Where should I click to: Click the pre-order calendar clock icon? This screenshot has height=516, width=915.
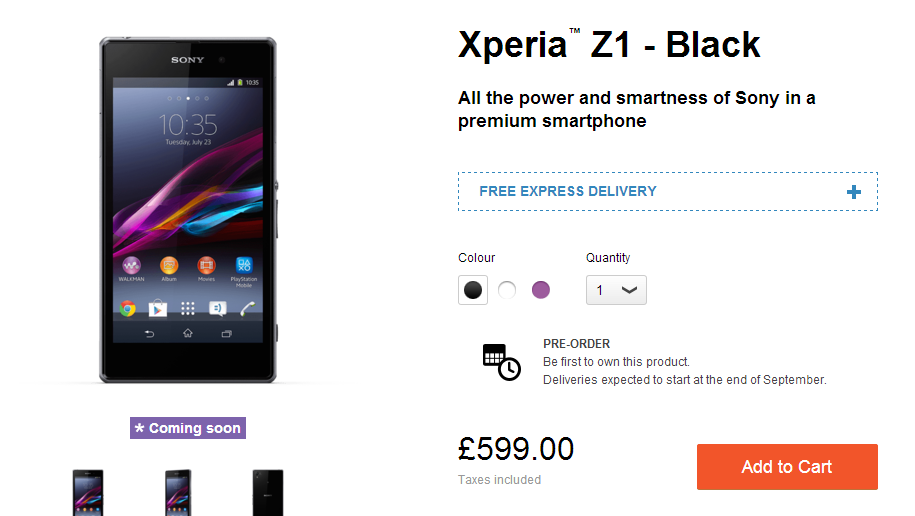click(501, 362)
